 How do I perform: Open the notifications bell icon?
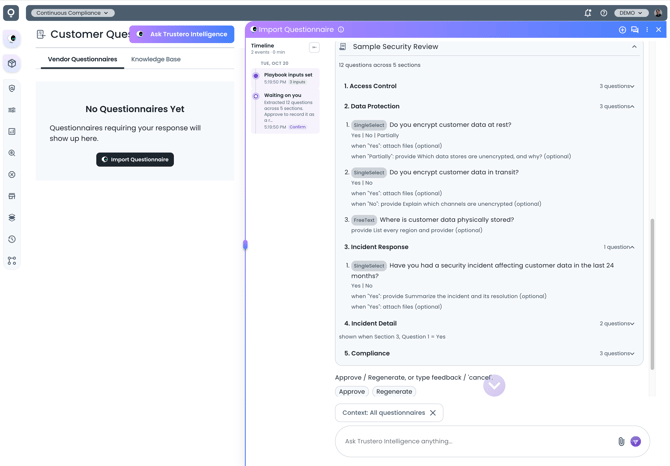tap(588, 13)
